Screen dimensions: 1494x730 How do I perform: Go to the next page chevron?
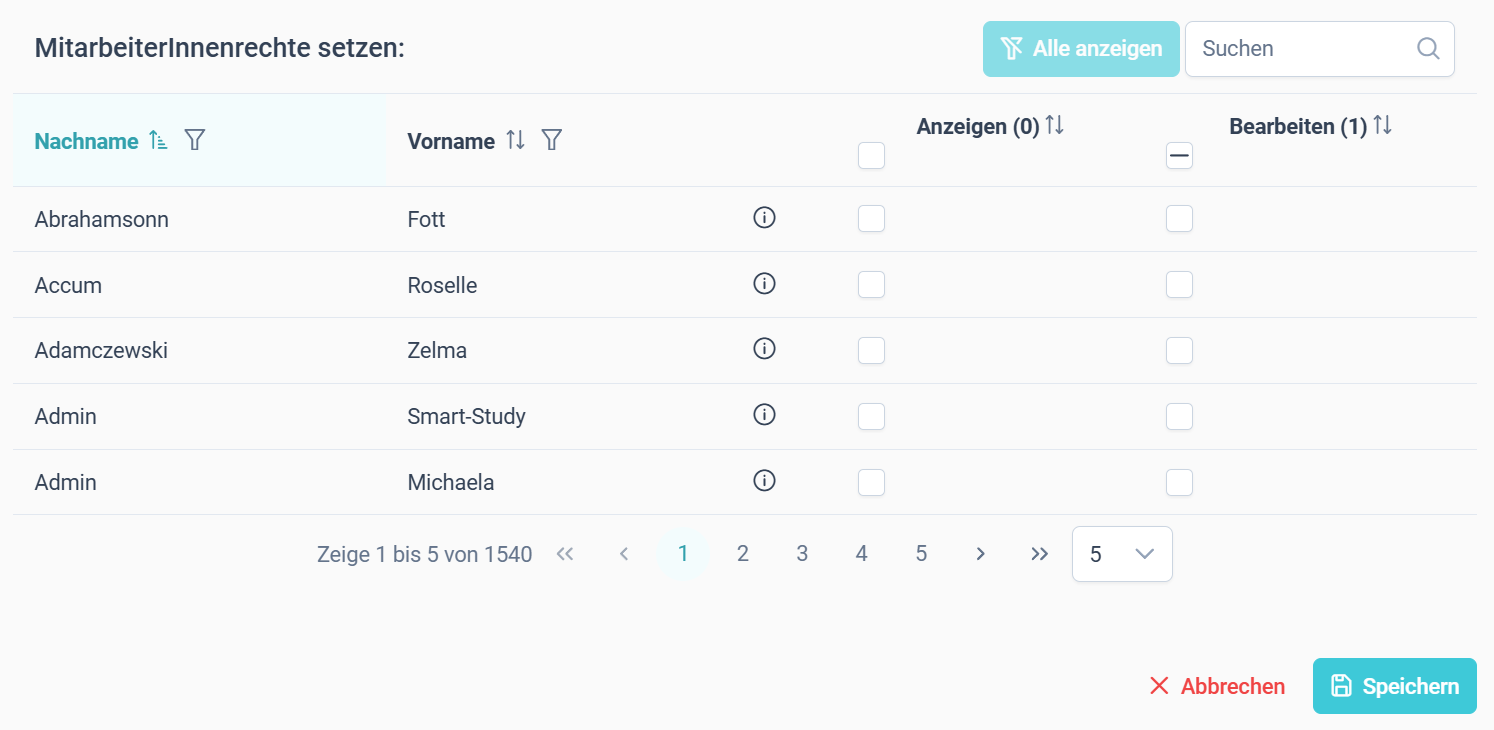(x=981, y=554)
